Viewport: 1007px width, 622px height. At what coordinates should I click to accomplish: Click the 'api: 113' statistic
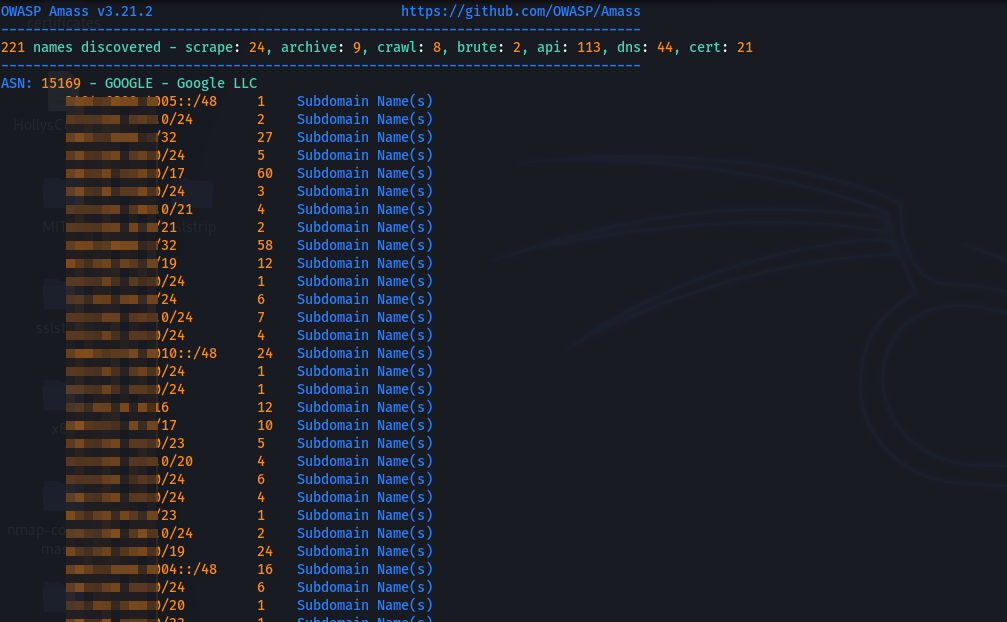tap(568, 47)
